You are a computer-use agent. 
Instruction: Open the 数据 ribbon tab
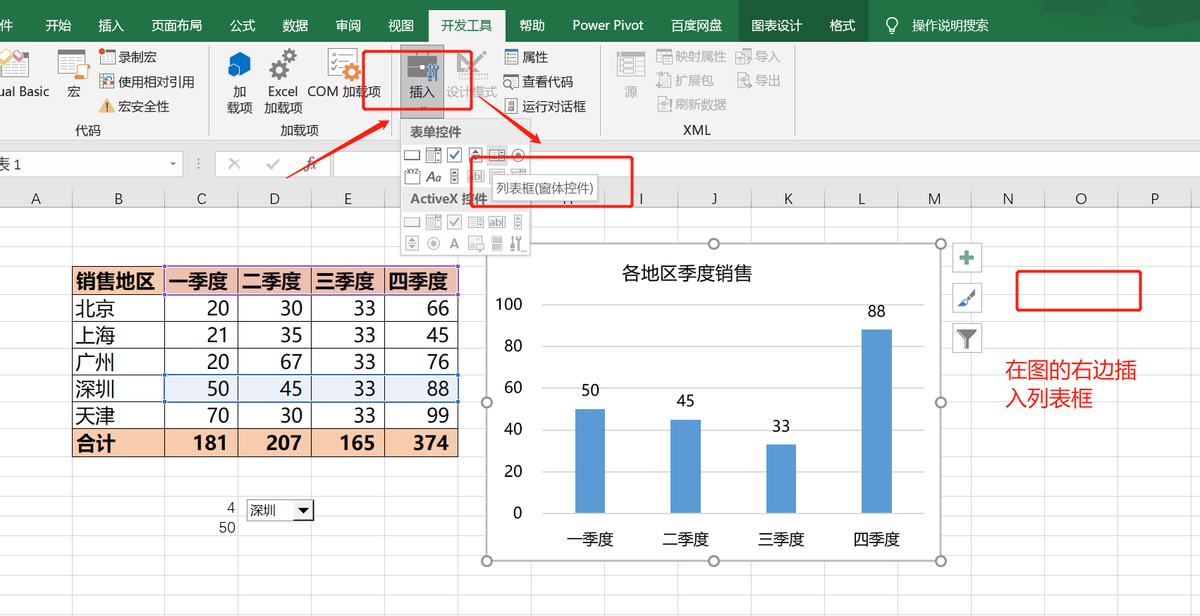tap(295, 25)
